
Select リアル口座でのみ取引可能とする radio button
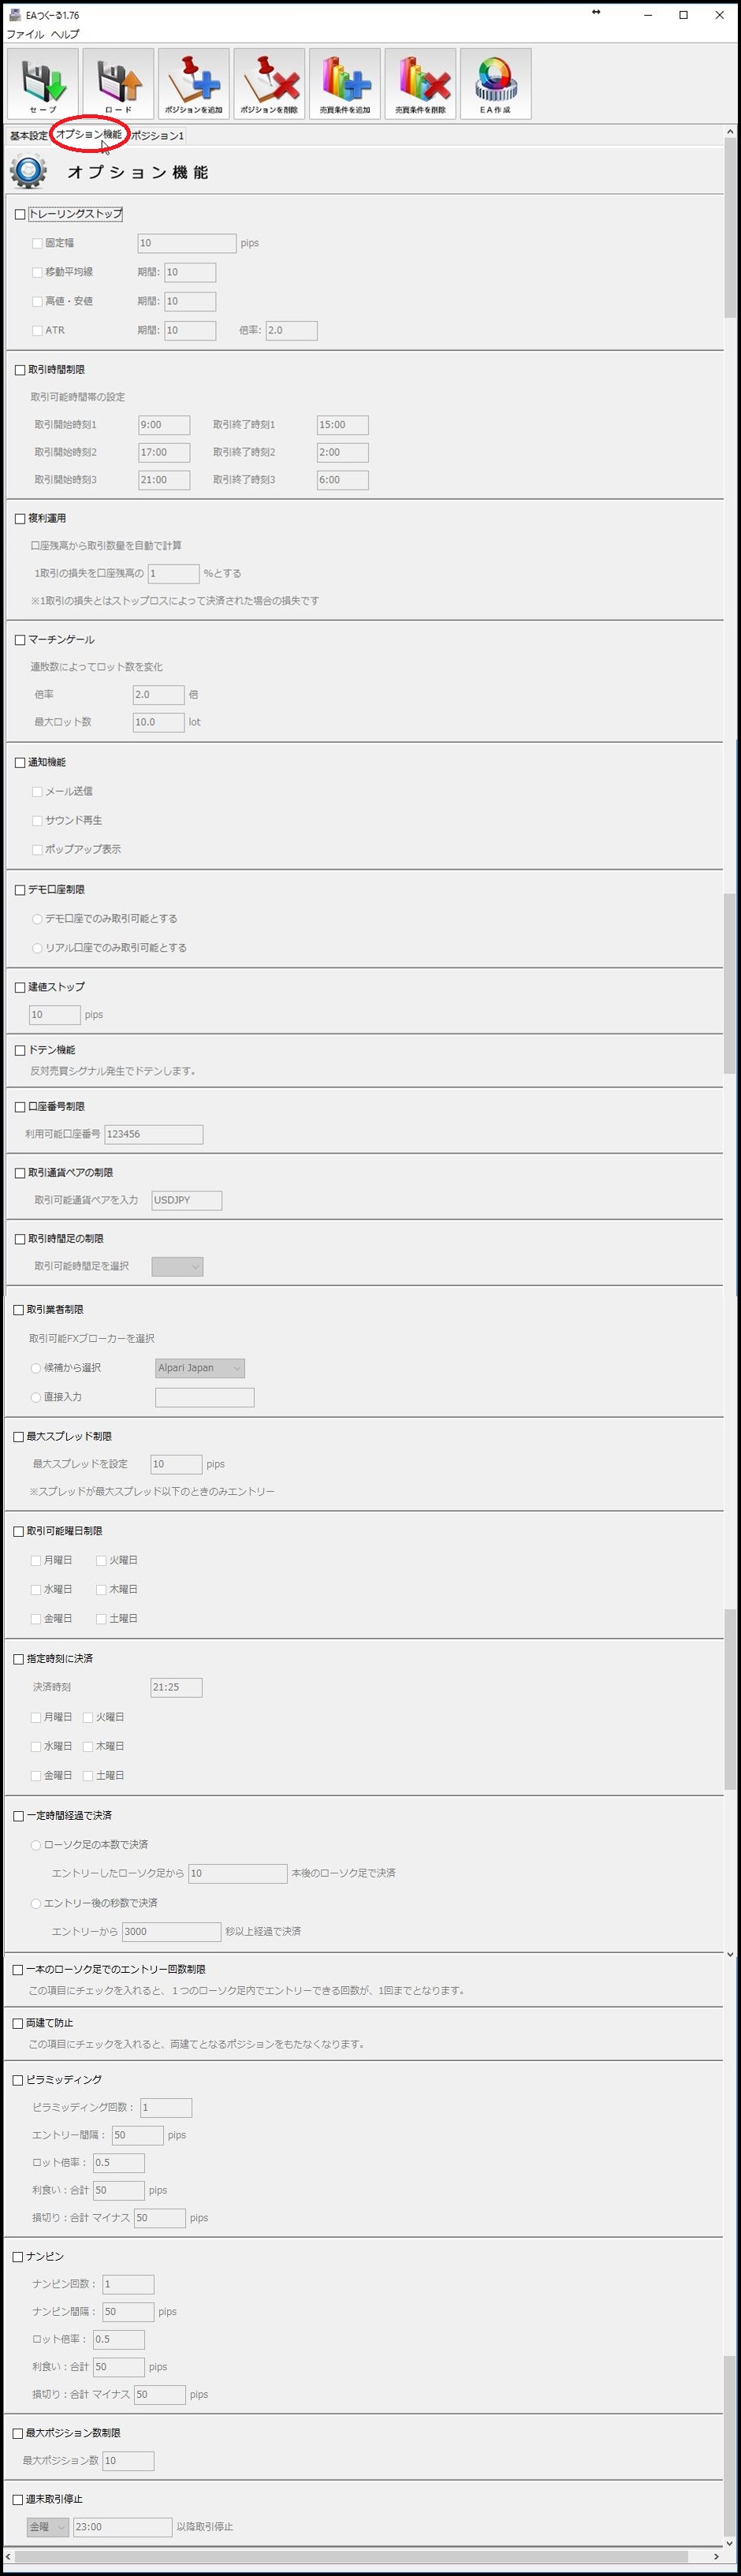[x=37, y=948]
